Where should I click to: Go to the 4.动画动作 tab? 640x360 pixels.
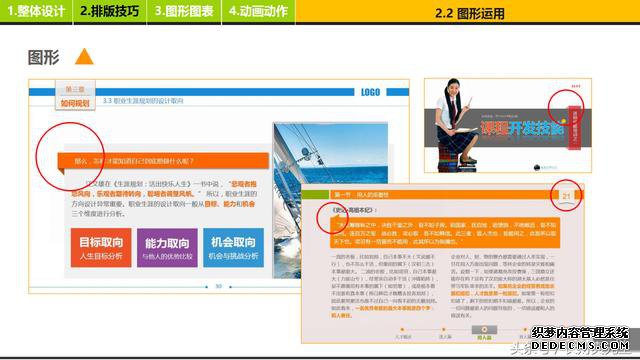click(258, 11)
